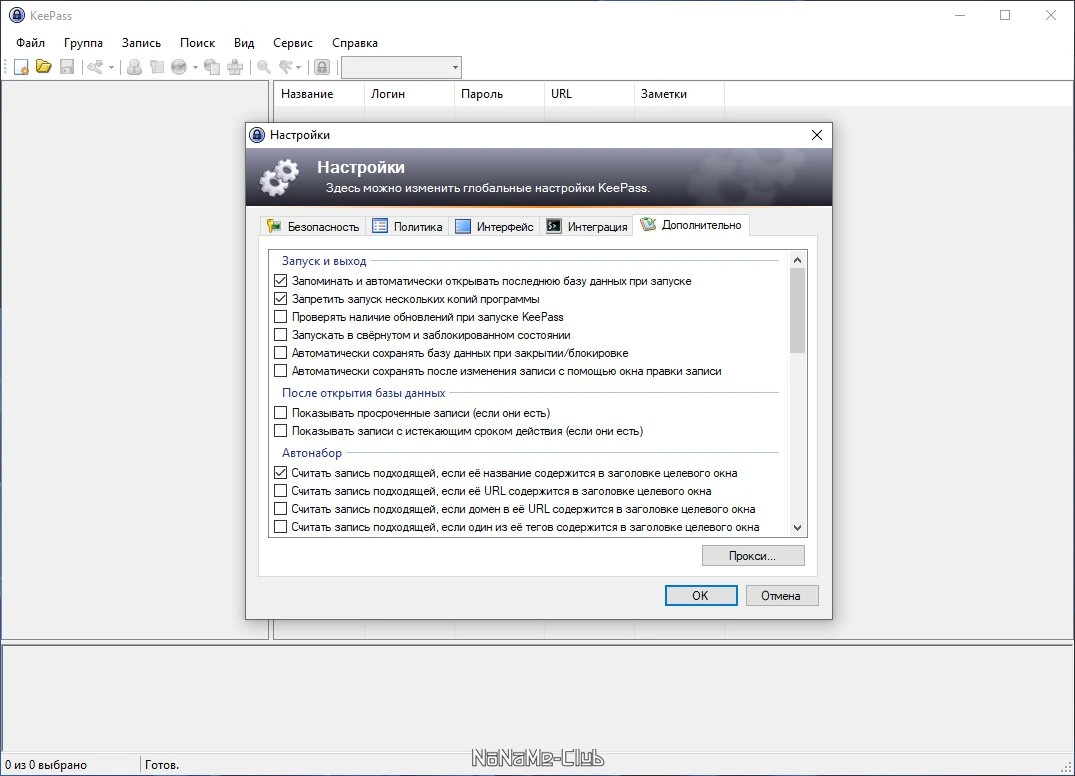
Task: Click the Add entry key icon
Action: coord(95,66)
